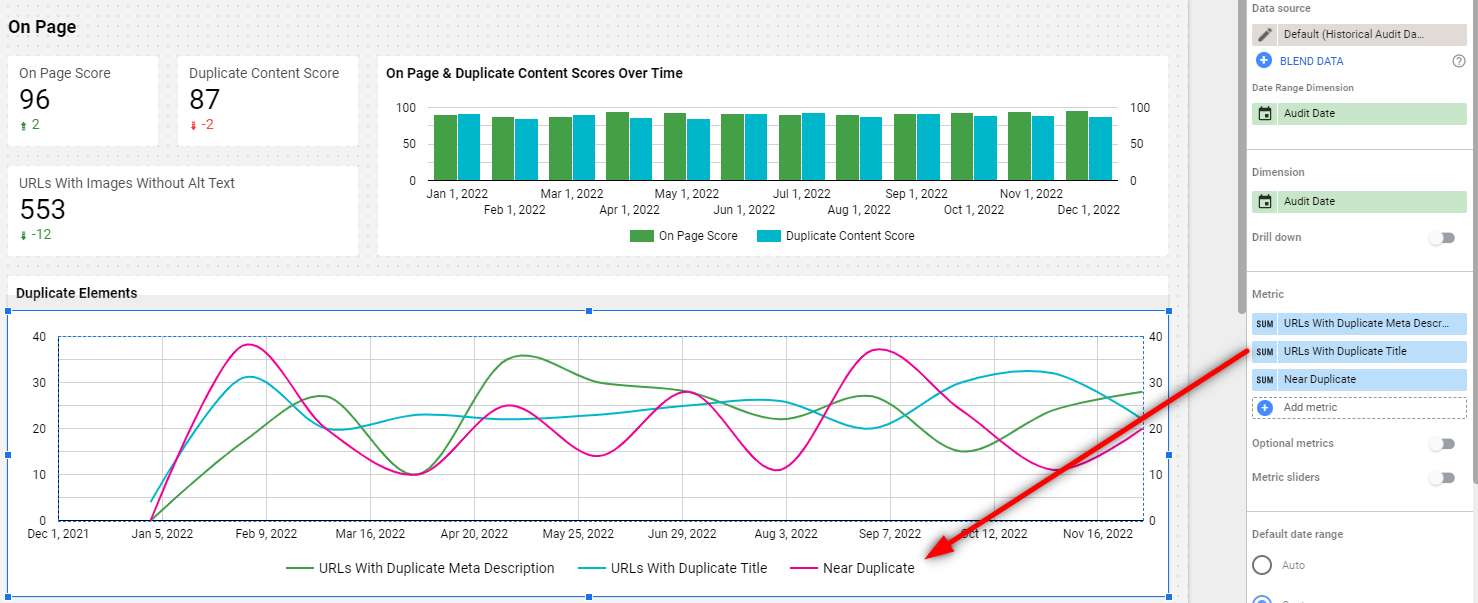Screen dimensions: 1478x603
Task: Click green line marker for Duplicate Meta Description legend
Action: 299,568
